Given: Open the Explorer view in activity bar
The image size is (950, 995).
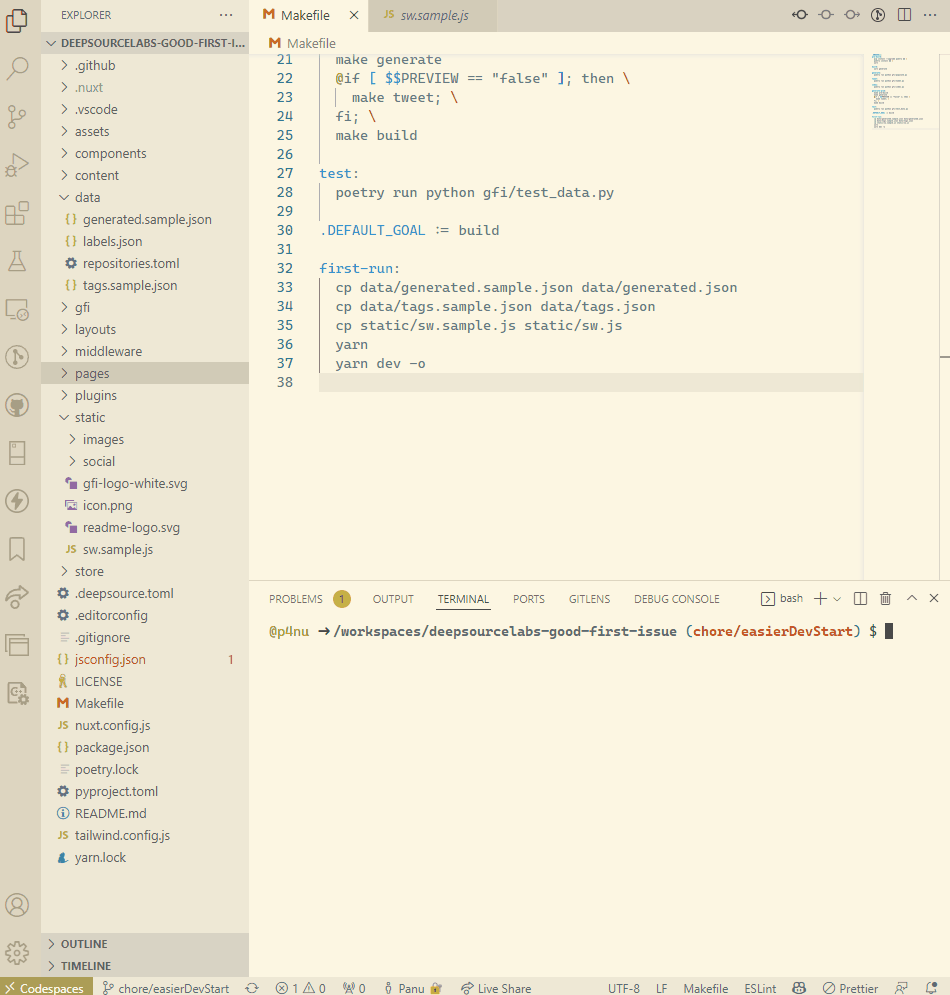Looking at the screenshot, I should pos(17,20).
